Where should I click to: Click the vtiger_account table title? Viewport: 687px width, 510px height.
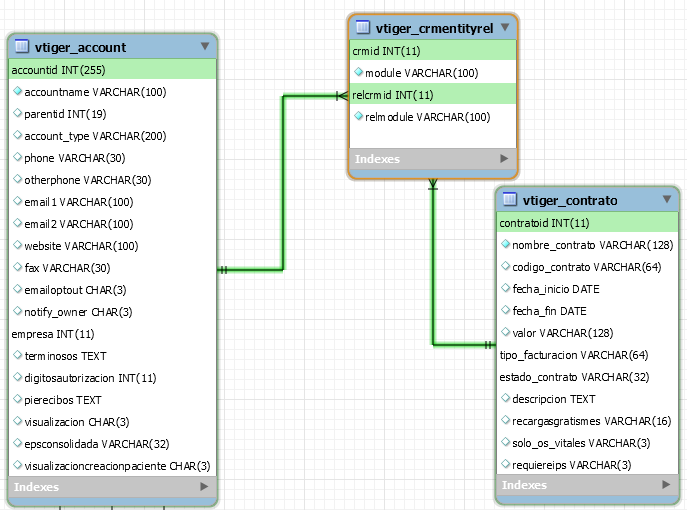[x=80, y=47]
